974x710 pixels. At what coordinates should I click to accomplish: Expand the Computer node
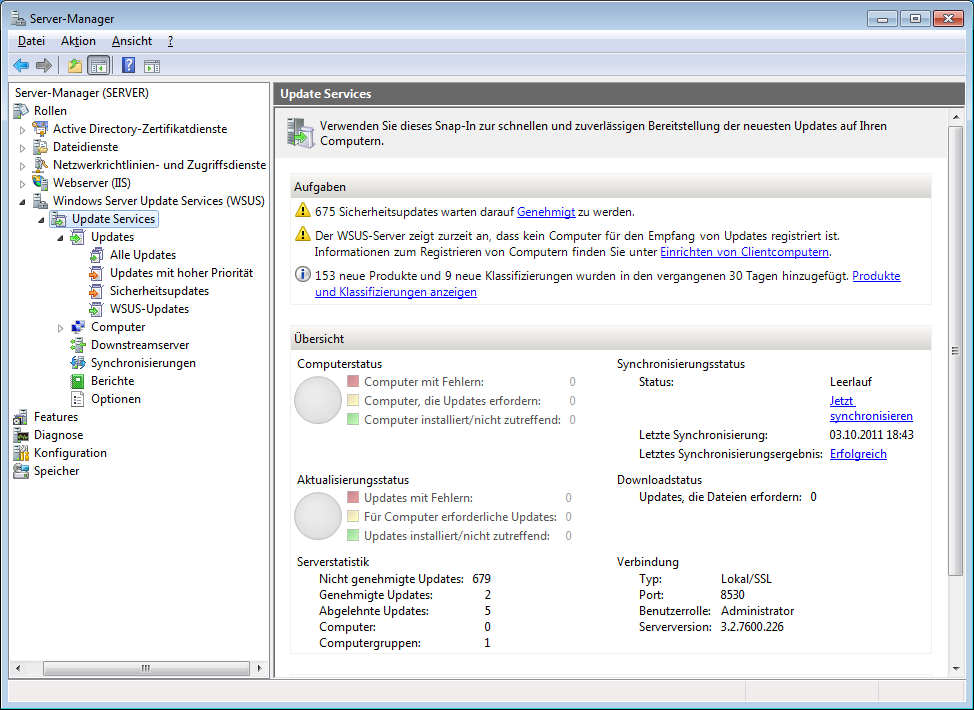60,328
